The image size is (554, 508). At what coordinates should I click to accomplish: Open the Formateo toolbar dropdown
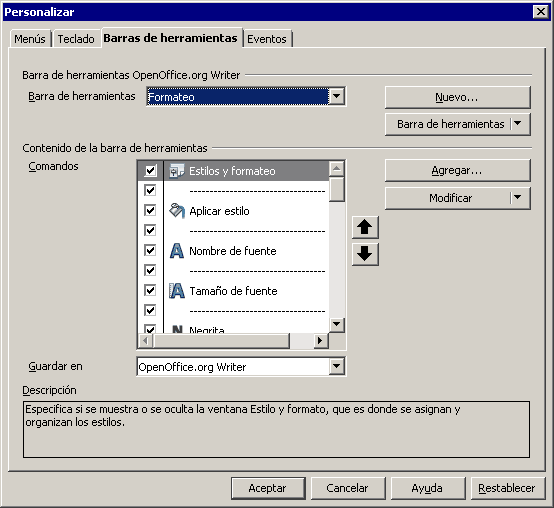[x=336, y=96]
